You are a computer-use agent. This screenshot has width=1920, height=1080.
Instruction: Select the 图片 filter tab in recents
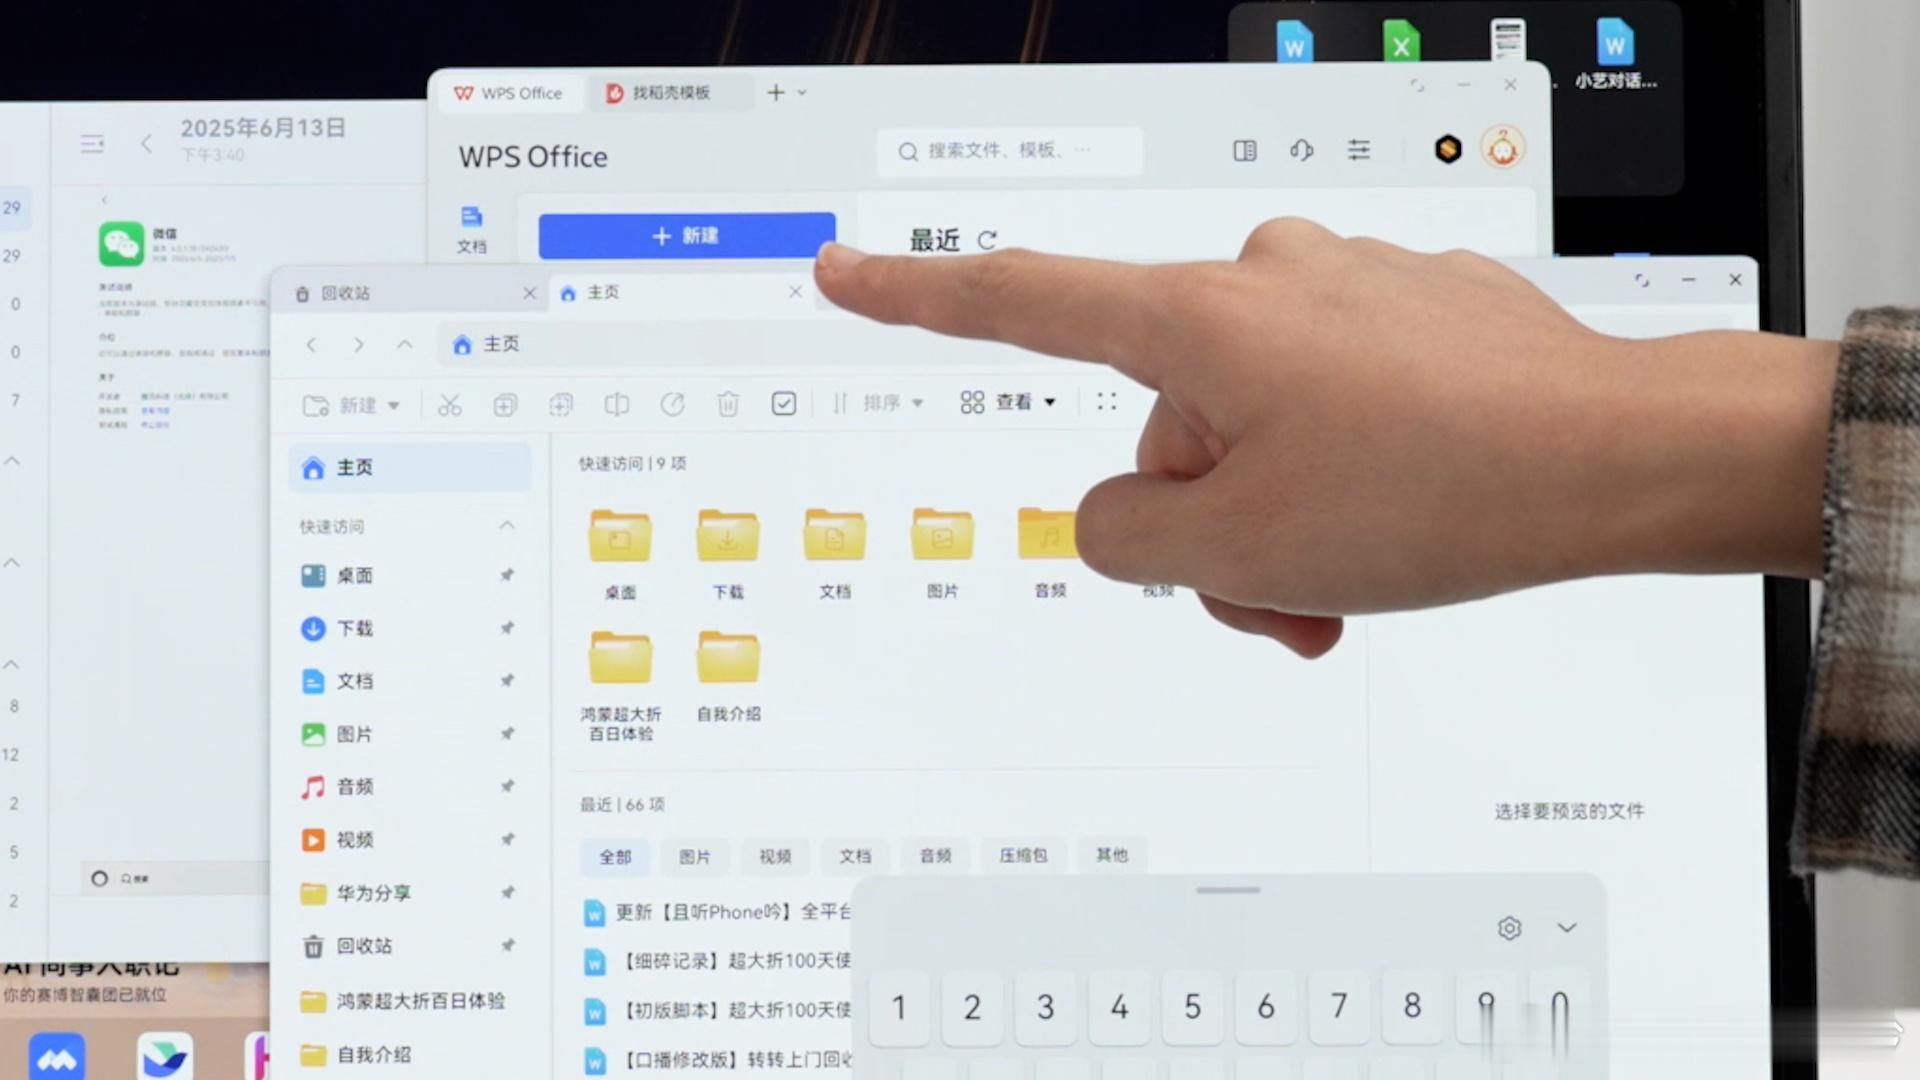[x=694, y=857]
